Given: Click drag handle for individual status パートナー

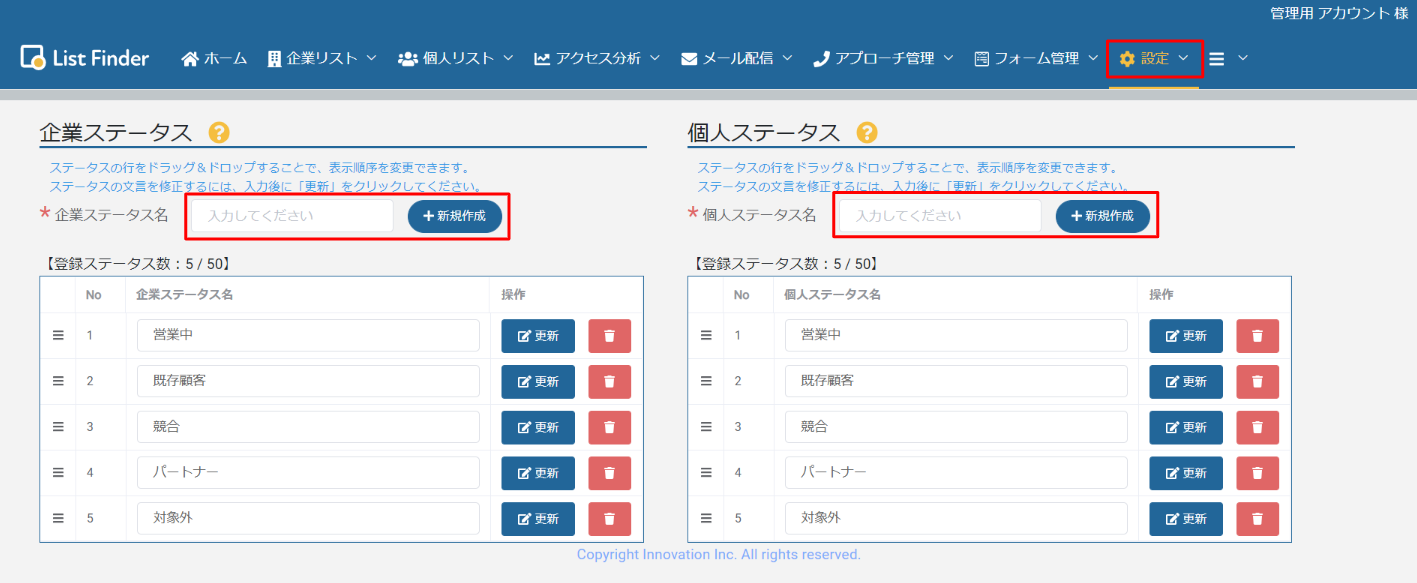Looking at the screenshot, I should coord(706,473).
